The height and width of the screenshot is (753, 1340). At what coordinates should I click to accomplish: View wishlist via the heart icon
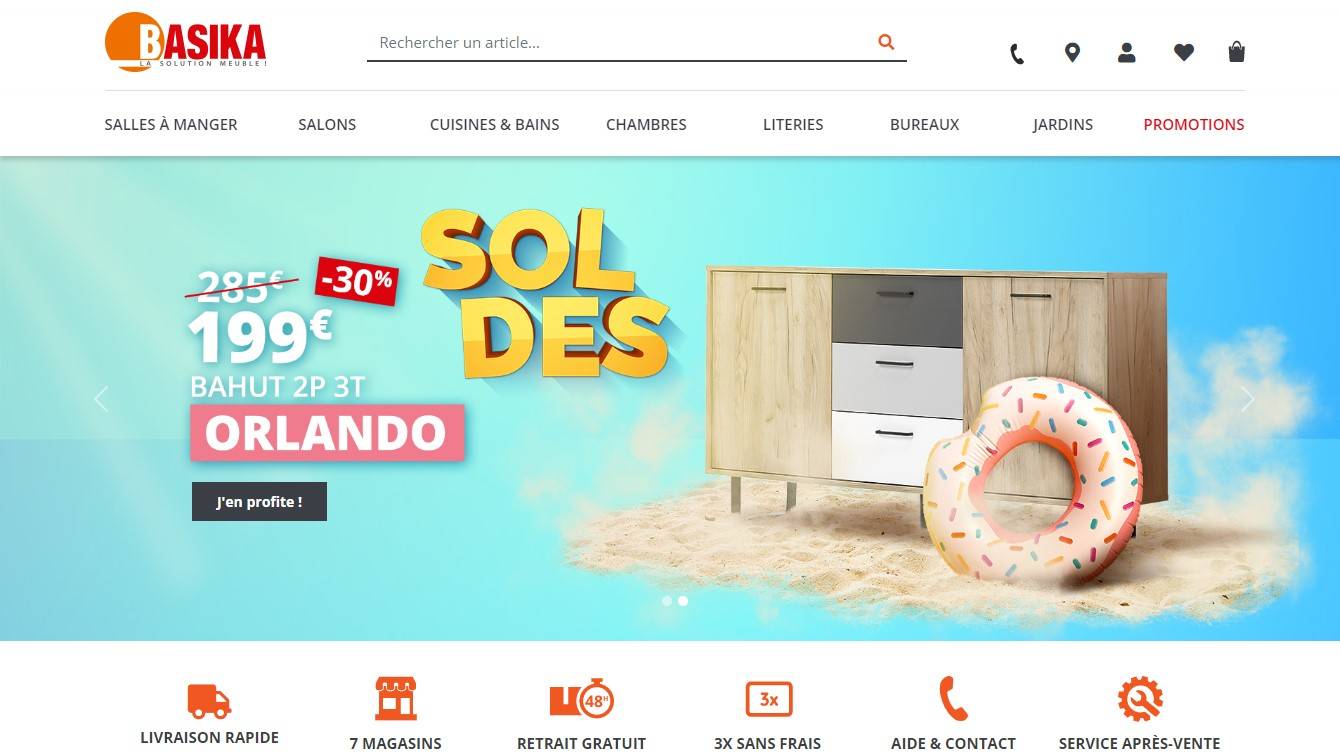[1184, 53]
